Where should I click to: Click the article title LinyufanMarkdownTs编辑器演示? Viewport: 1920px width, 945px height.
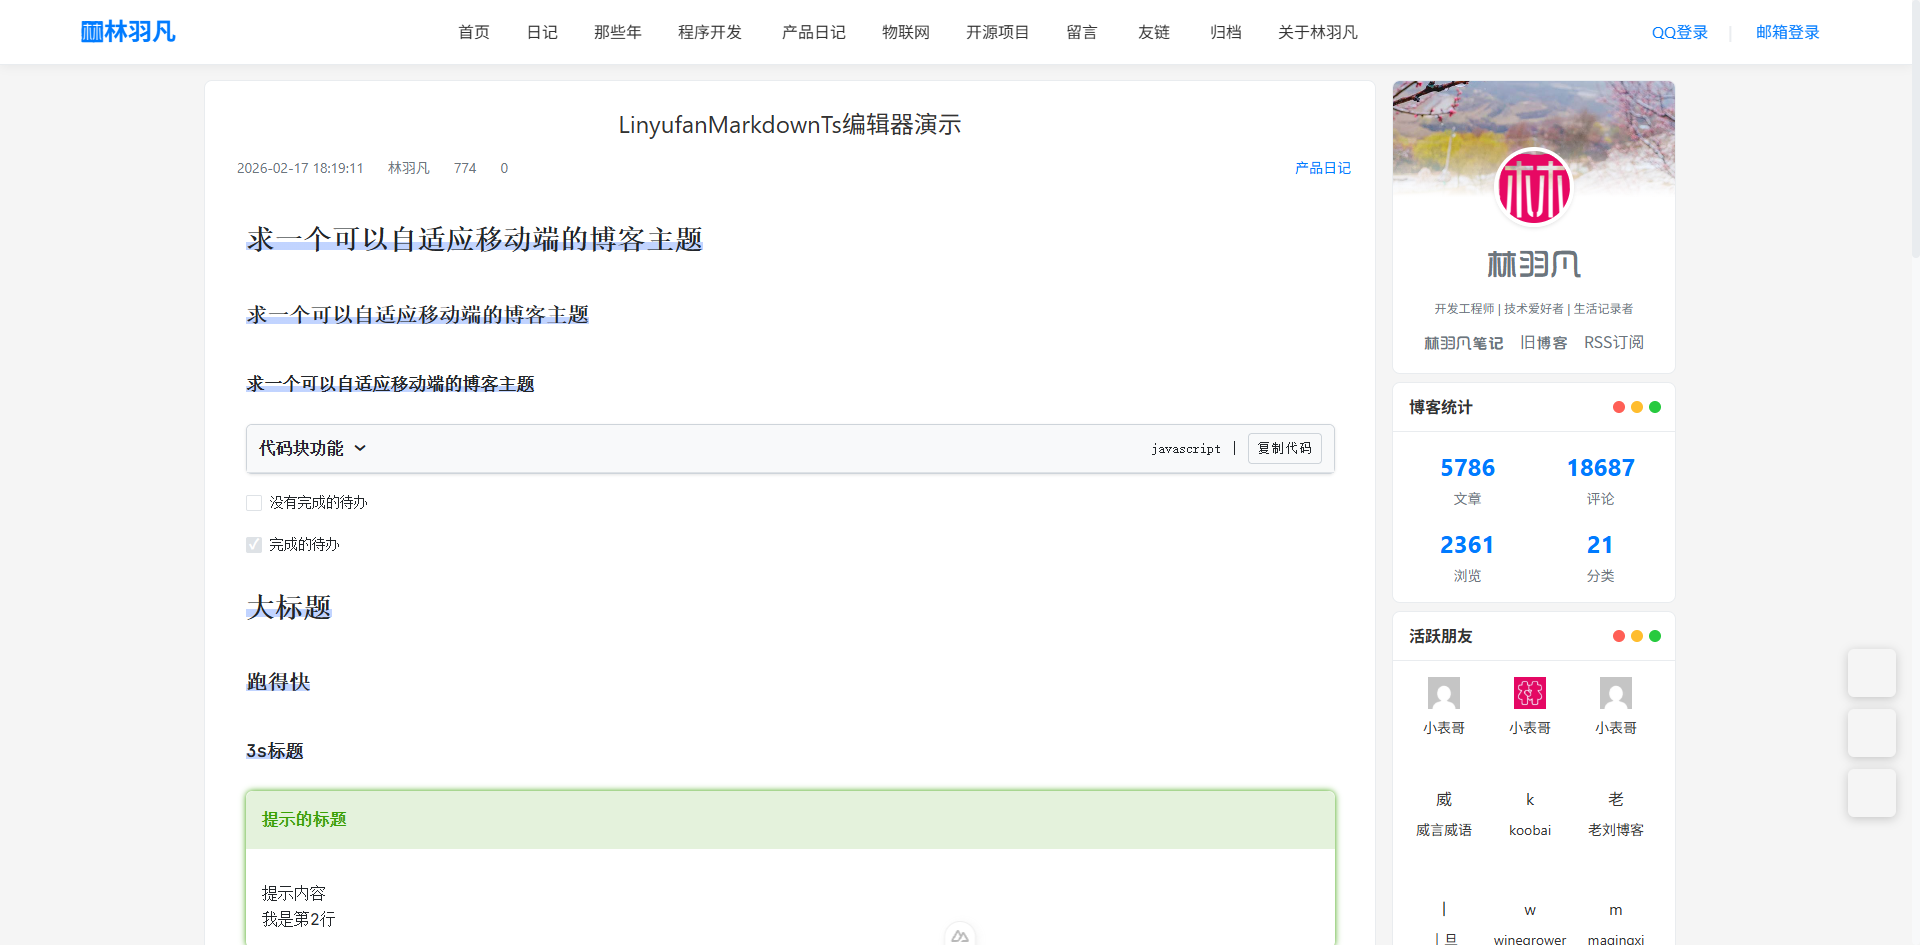[790, 125]
